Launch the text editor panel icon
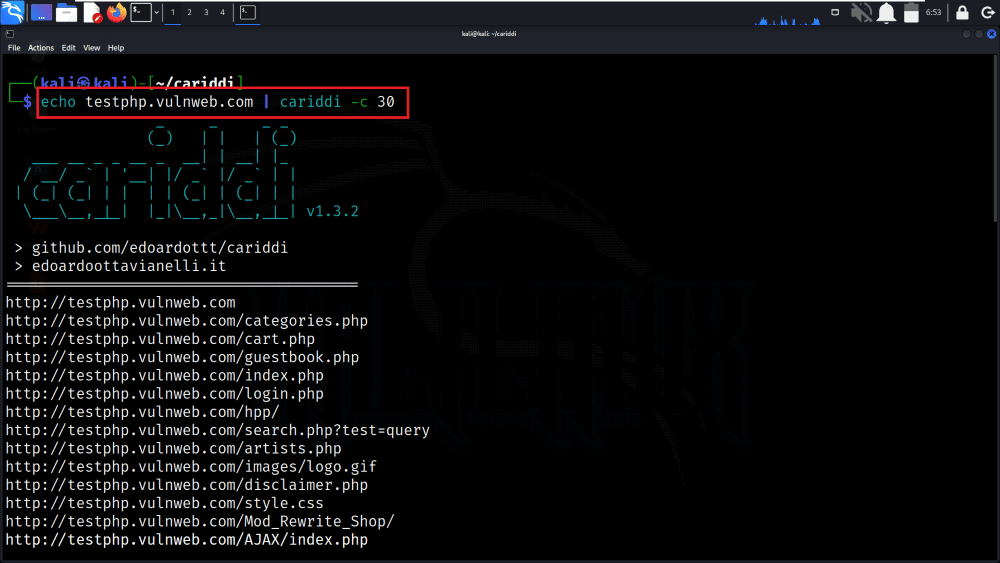Image resolution: width=1000 pixels, height=563 pixels. (x=92, y=12)
